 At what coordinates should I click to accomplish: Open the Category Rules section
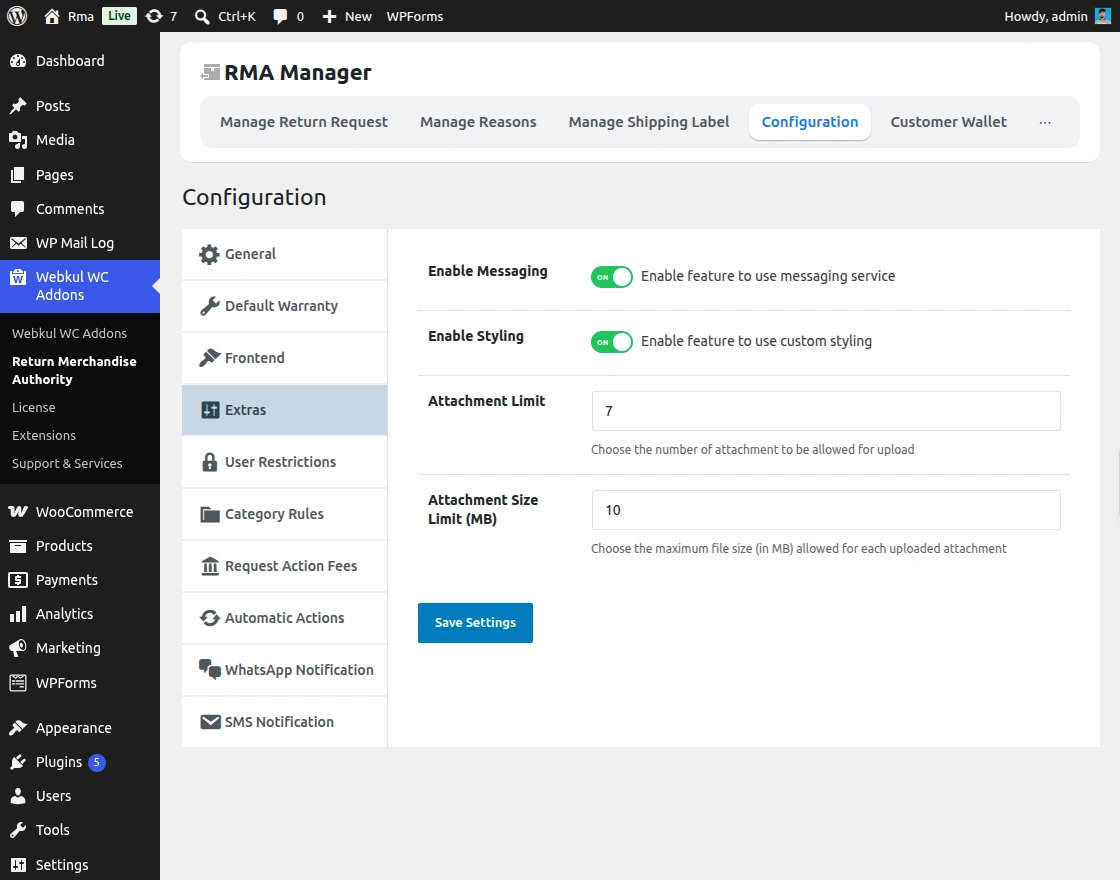click(x=284, y=514)
